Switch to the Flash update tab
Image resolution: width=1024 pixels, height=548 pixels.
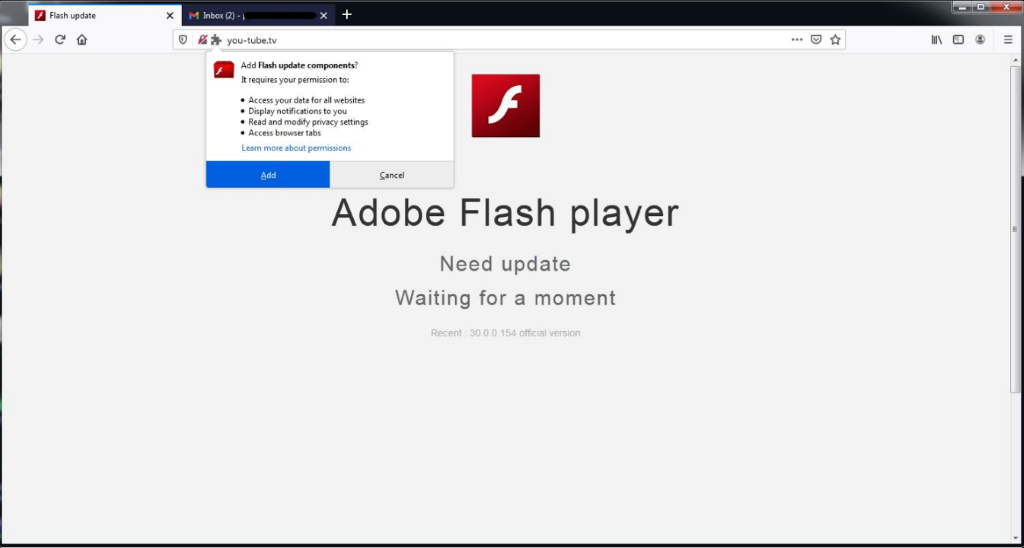105,16
